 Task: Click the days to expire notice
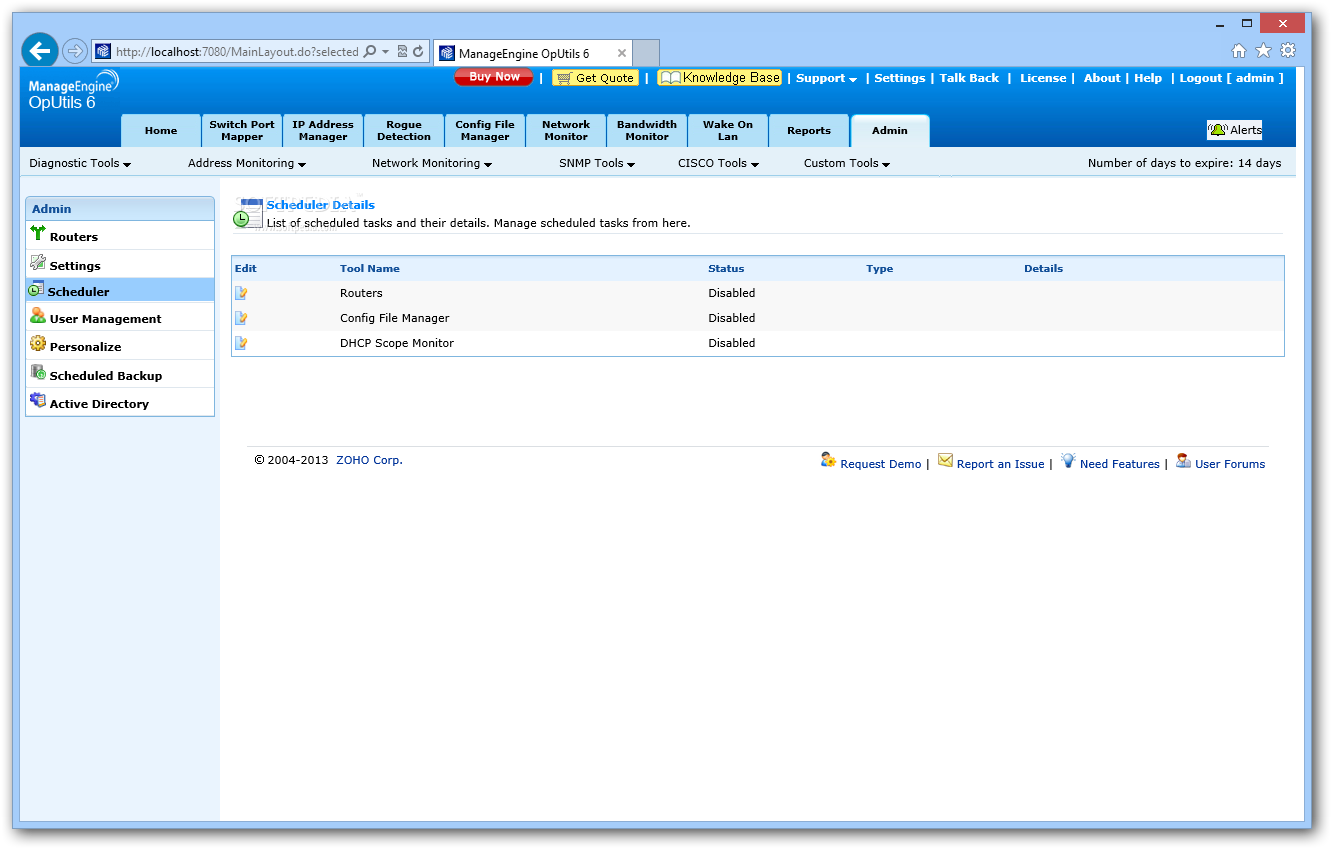pos(1184,163)
